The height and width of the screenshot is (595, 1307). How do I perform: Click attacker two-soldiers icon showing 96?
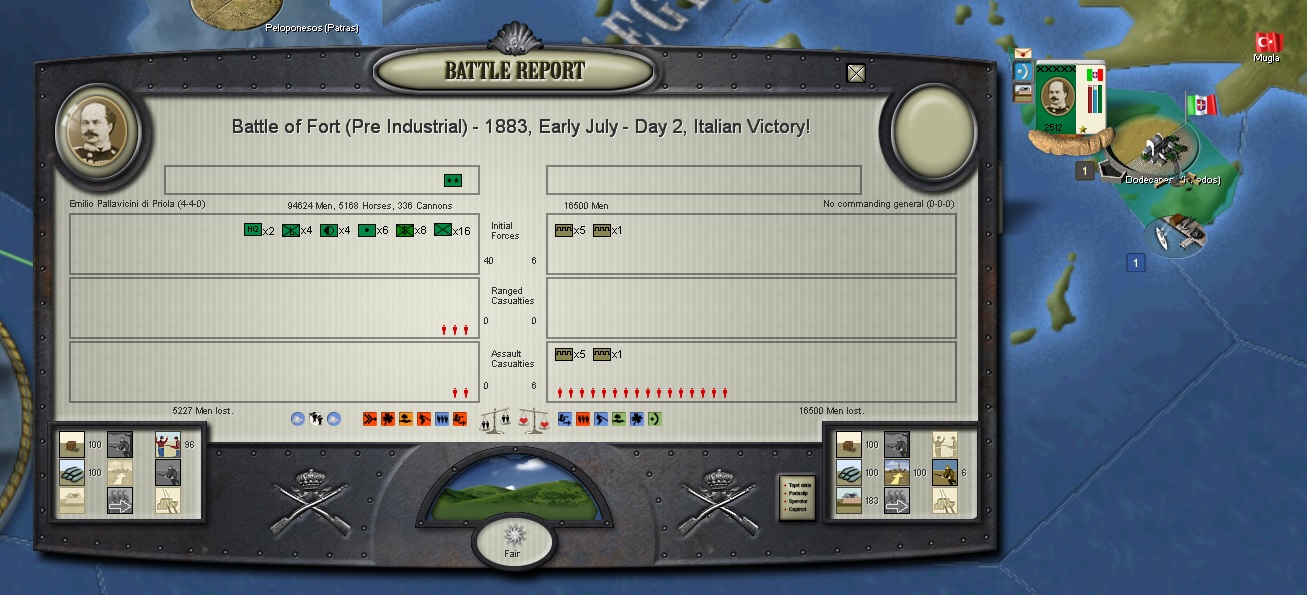click(x=168, y=444)
